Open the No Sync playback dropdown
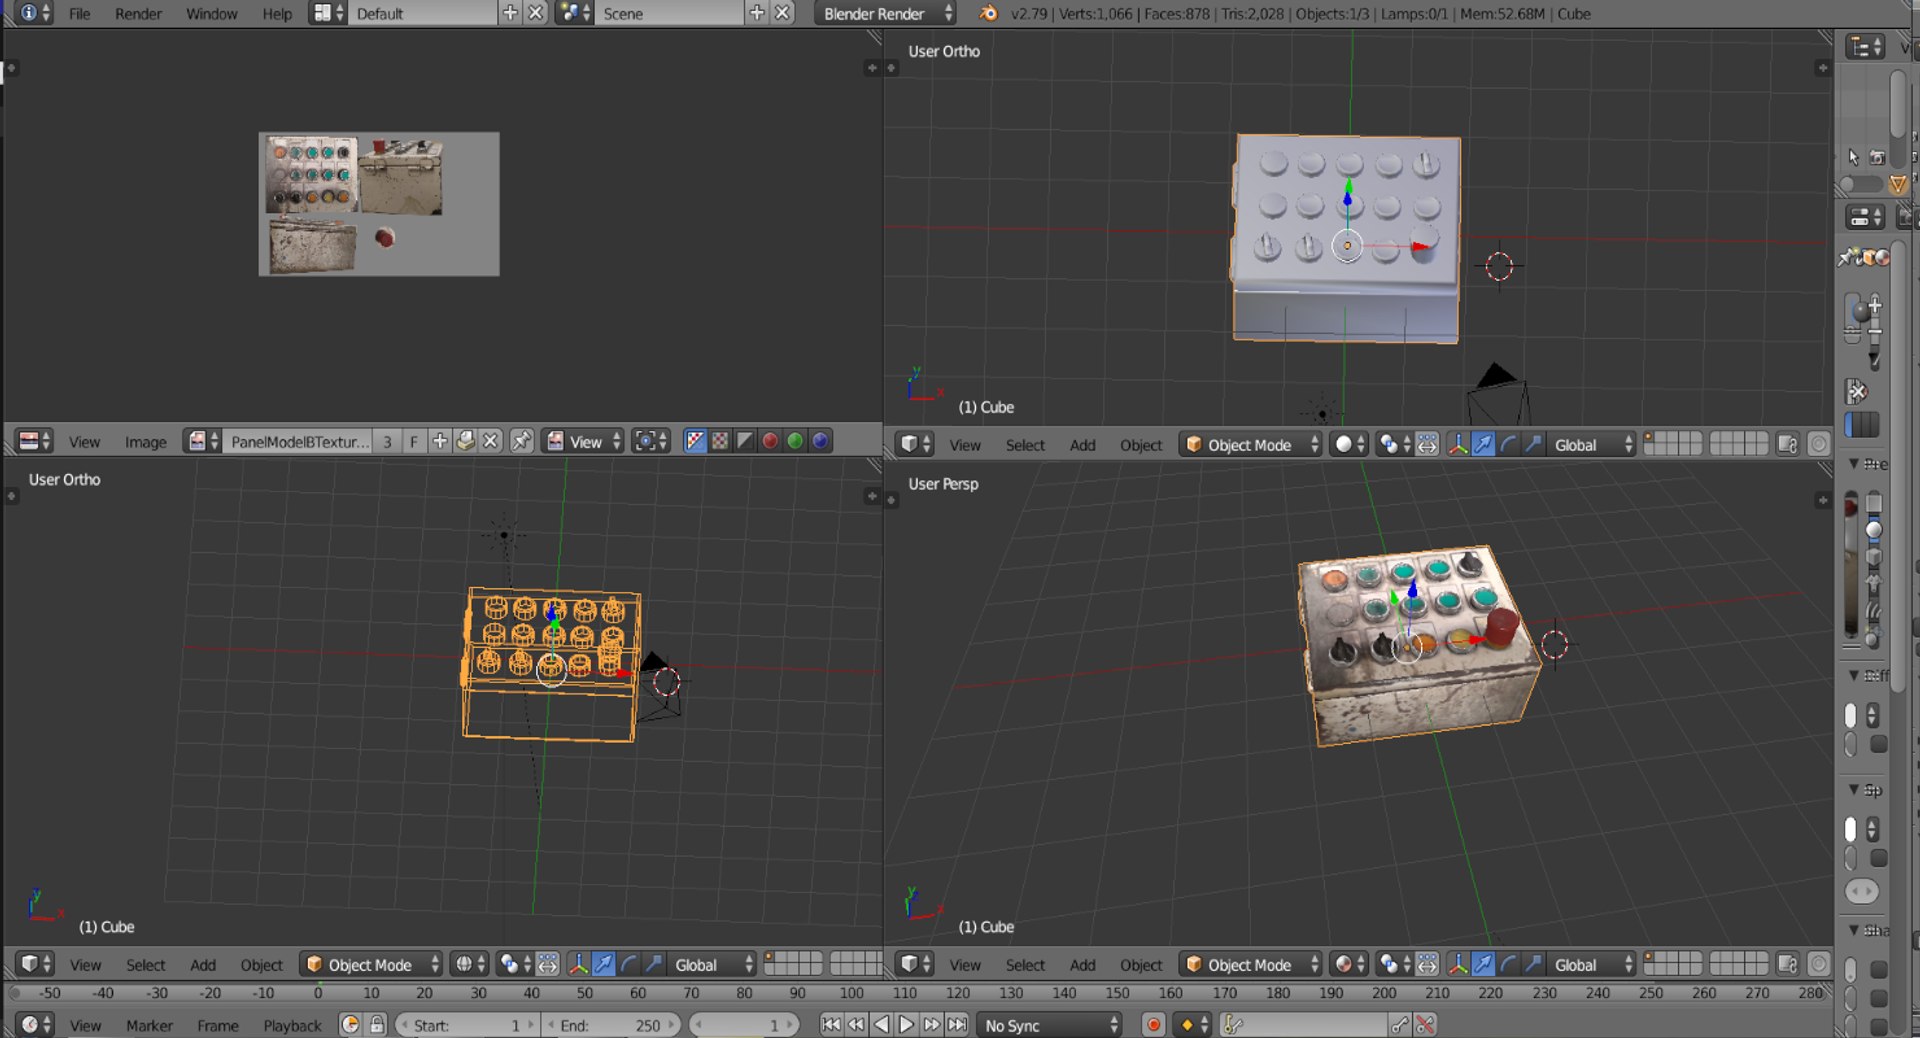 point(1050,1025)
